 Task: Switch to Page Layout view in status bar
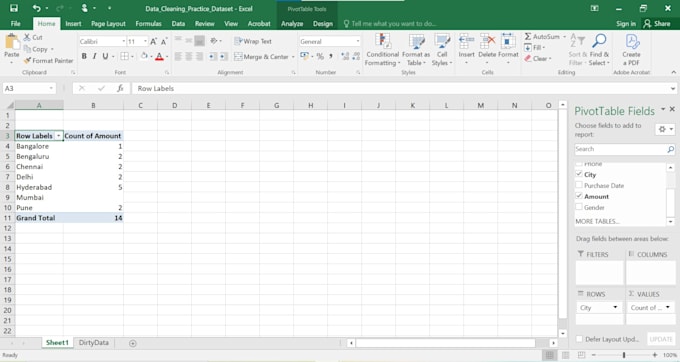566,355
